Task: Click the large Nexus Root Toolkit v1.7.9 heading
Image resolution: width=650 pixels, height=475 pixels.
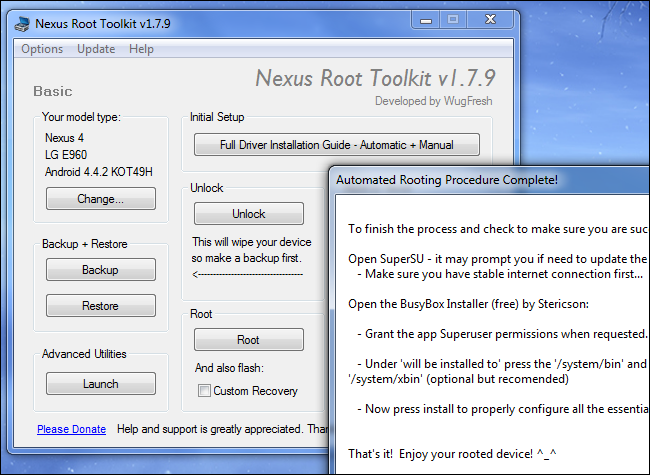Action: [x=375, y=78]
